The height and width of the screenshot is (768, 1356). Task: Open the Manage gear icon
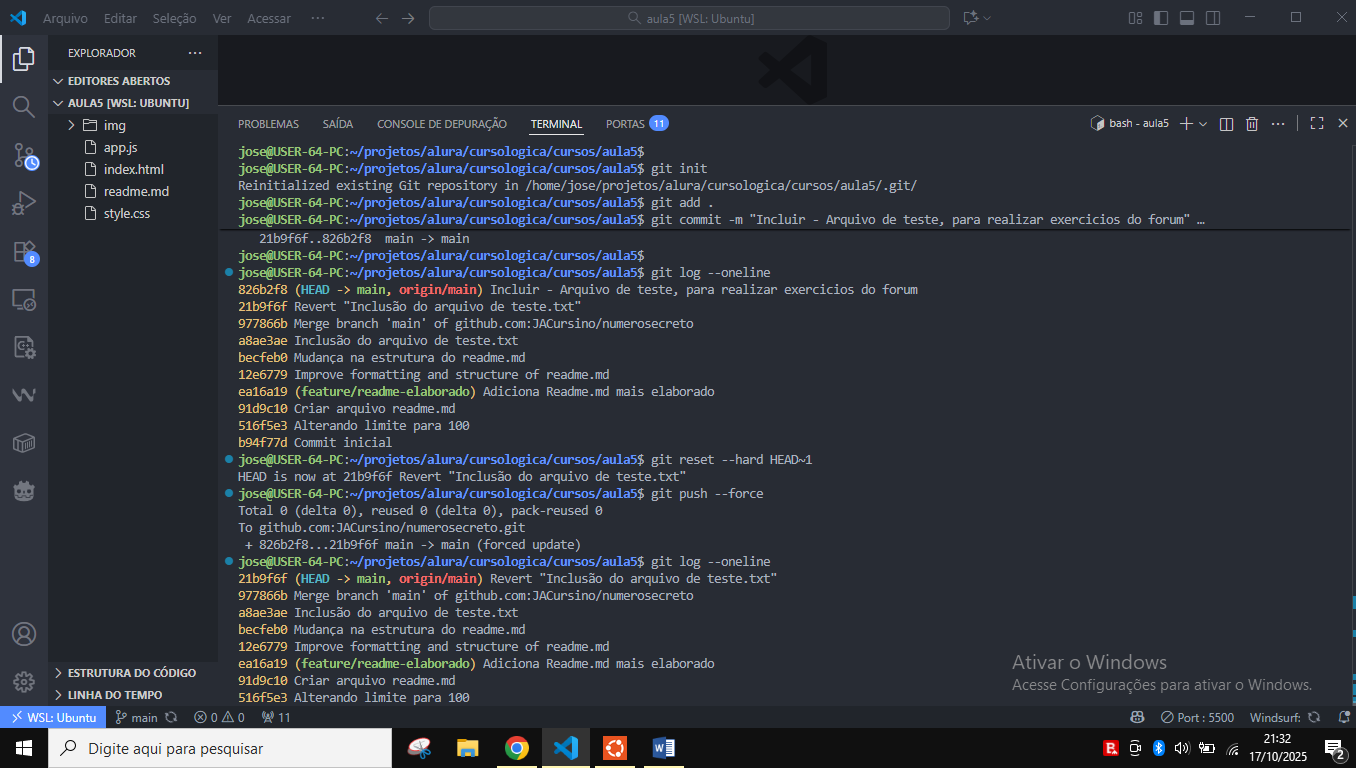24,682
